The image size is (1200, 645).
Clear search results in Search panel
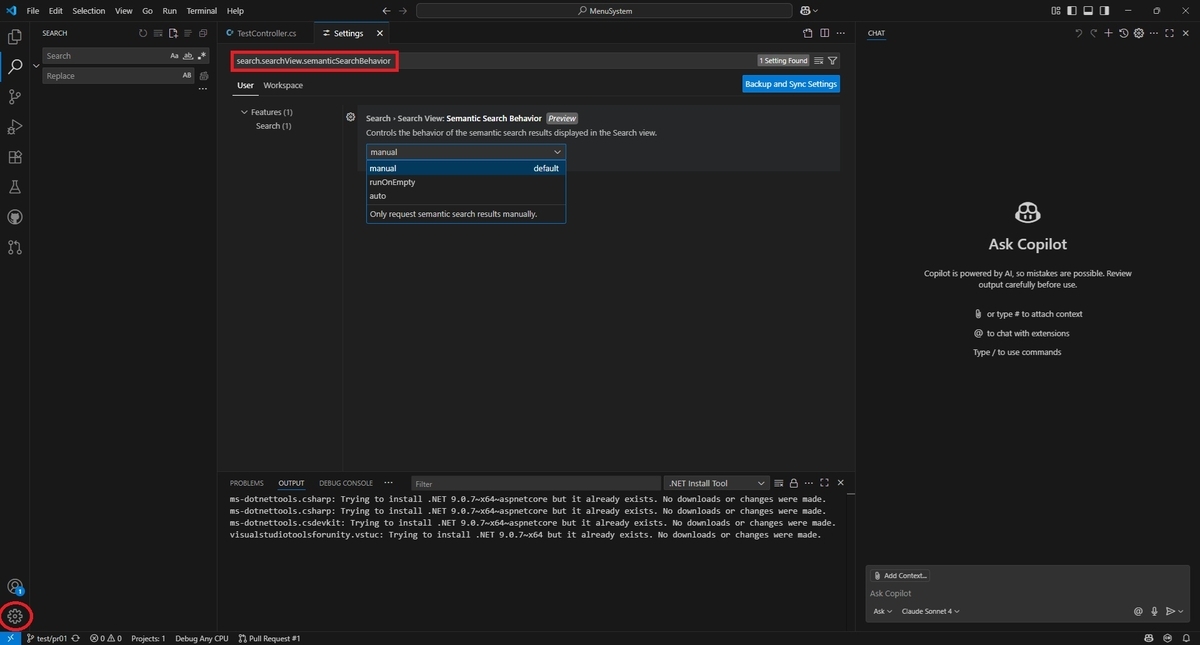[158, 33]
